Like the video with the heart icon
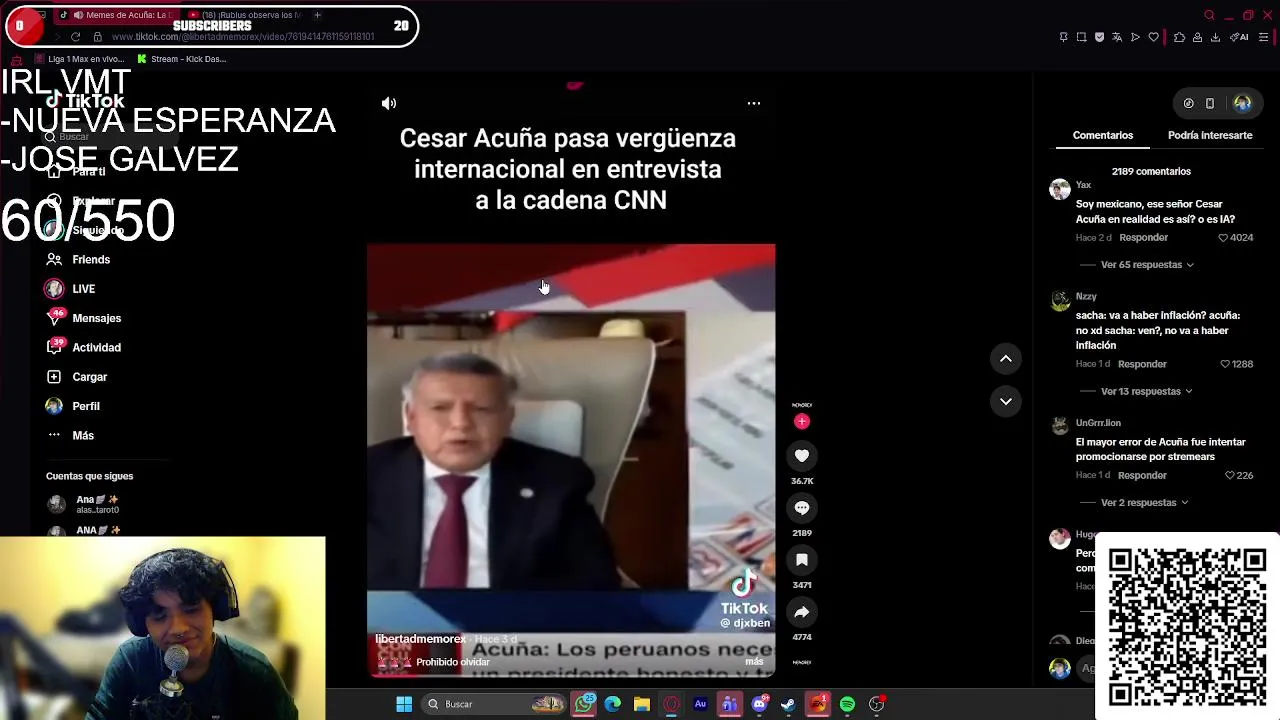The image size is (1280, 720). (802, 456)
